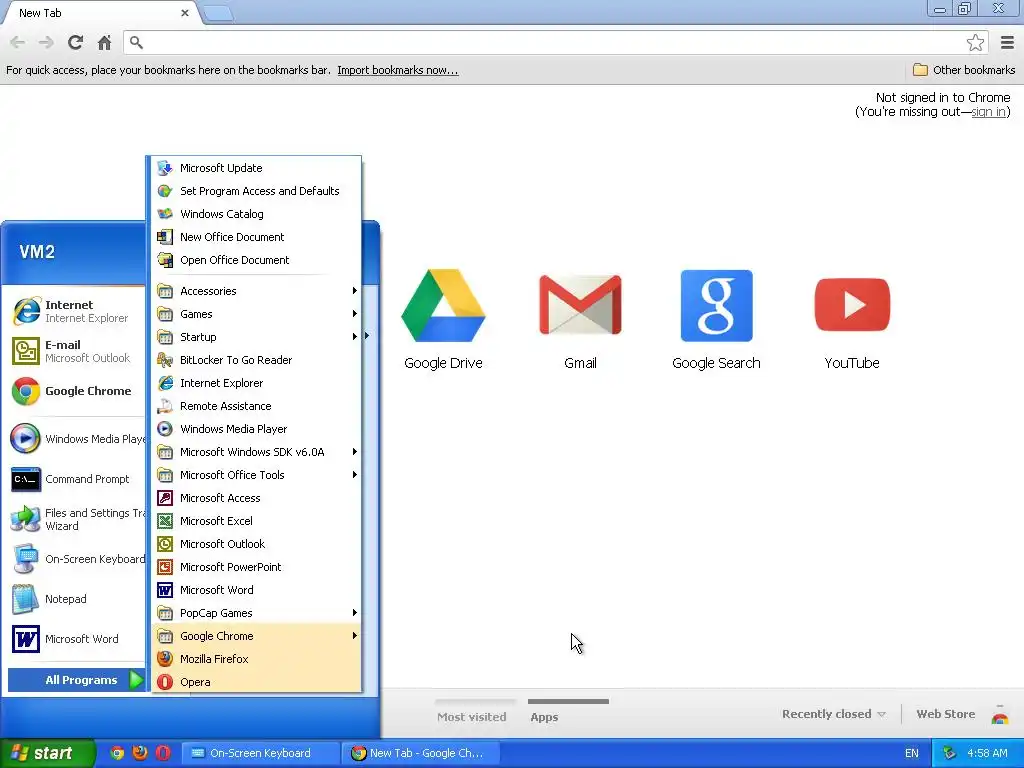Image resolution: width=1024 pixels, height=768 pixels.
Task: Launch Opera from the quick launch icon
Action: [163, 753]
